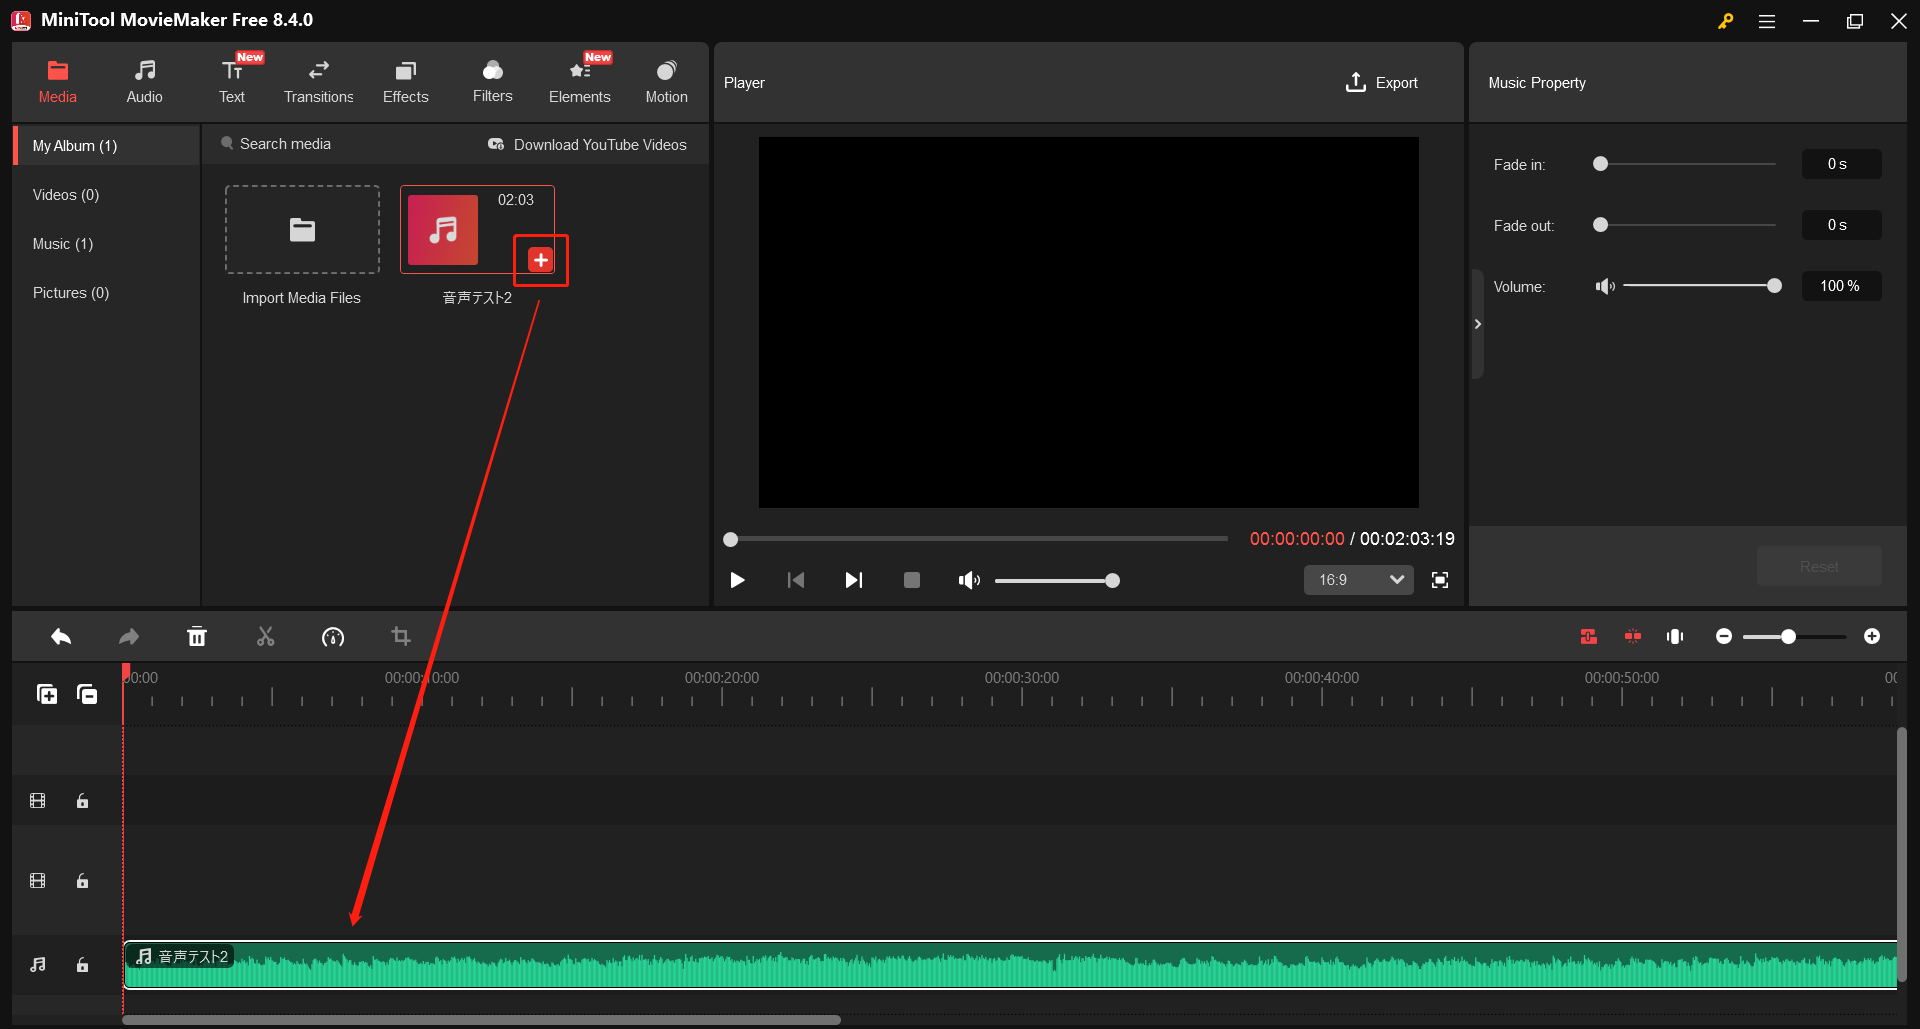Open the Effects panel

click(405, 80)
